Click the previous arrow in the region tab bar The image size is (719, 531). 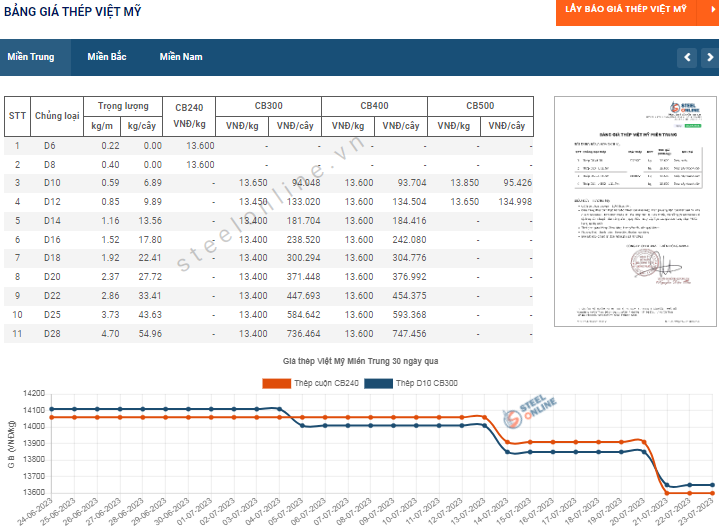point(687,57)
